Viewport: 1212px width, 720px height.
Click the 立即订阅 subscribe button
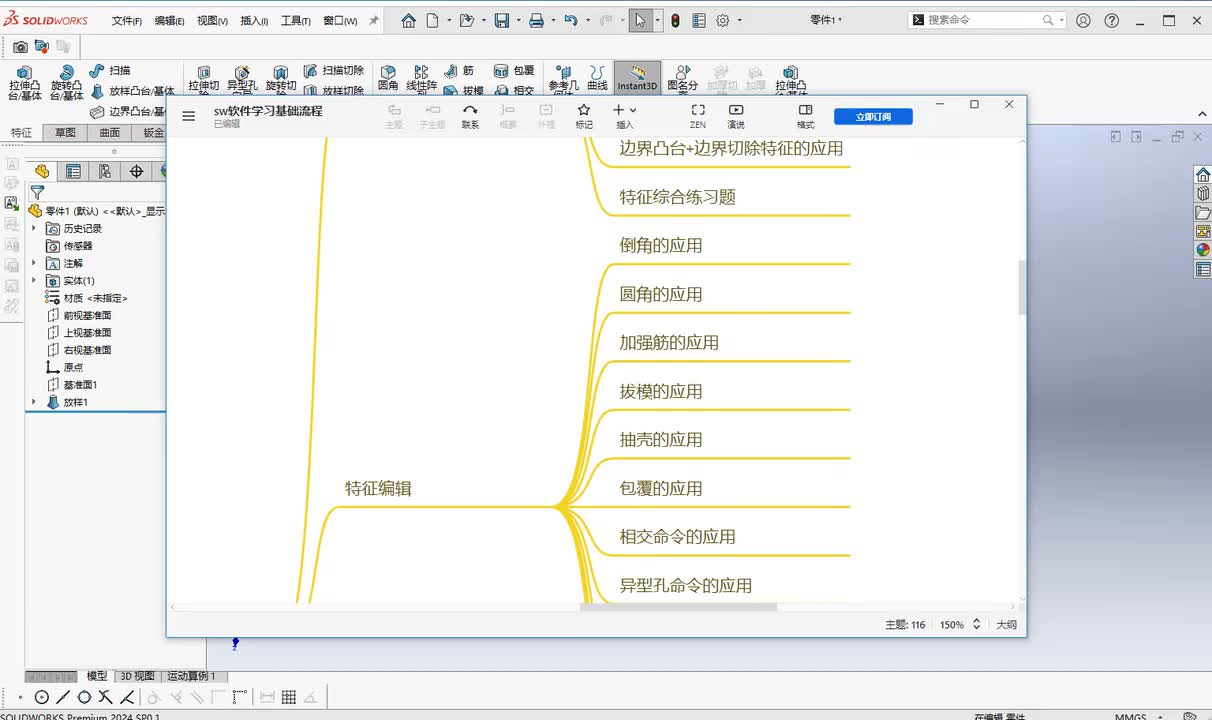point(873,116)
